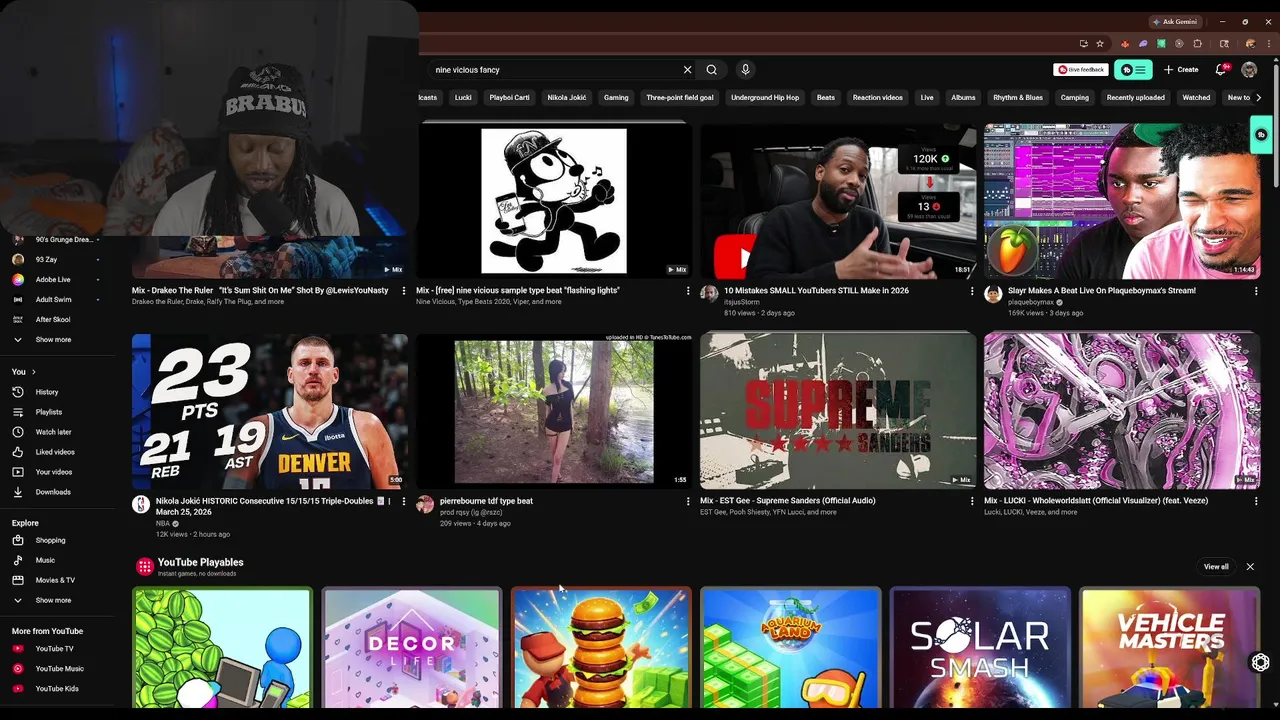This screenshot has height=720, width=1280.
Task: Dismiss the YouTube Playables shelf
Action: tap(1250, 567)
